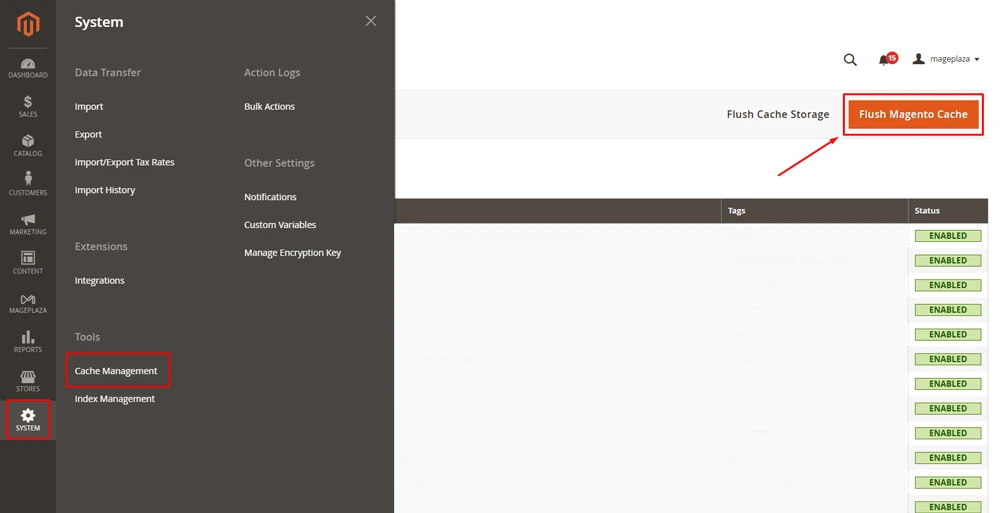Screen dimensions: 1000x513
Task: Select Export in the System menu
Action: click(x=88, y=135)
